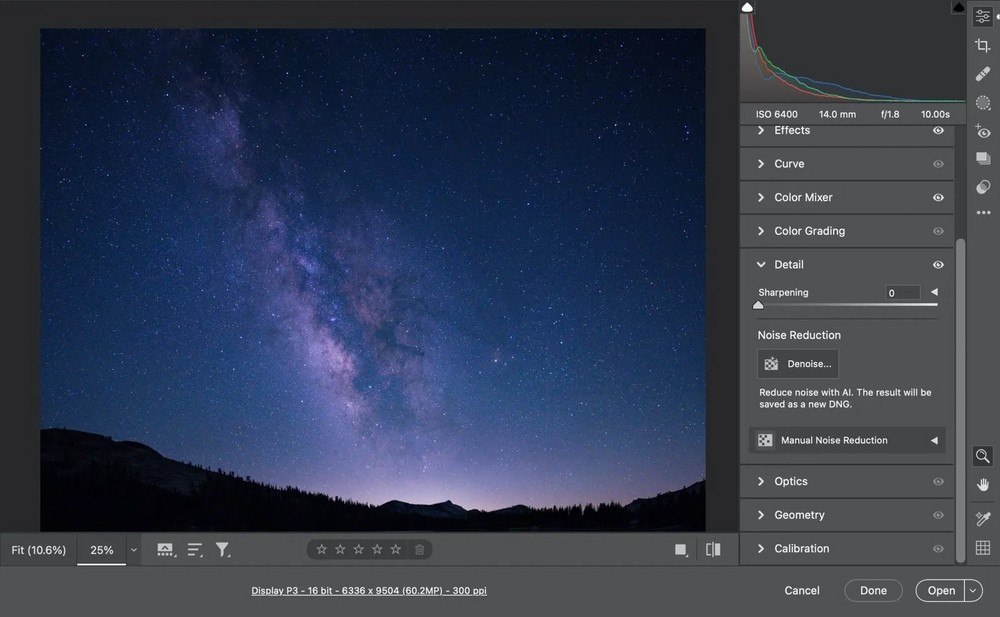Toggle the color sampler eyedropper tool
1000x617 pixels.
pos(983,519)
